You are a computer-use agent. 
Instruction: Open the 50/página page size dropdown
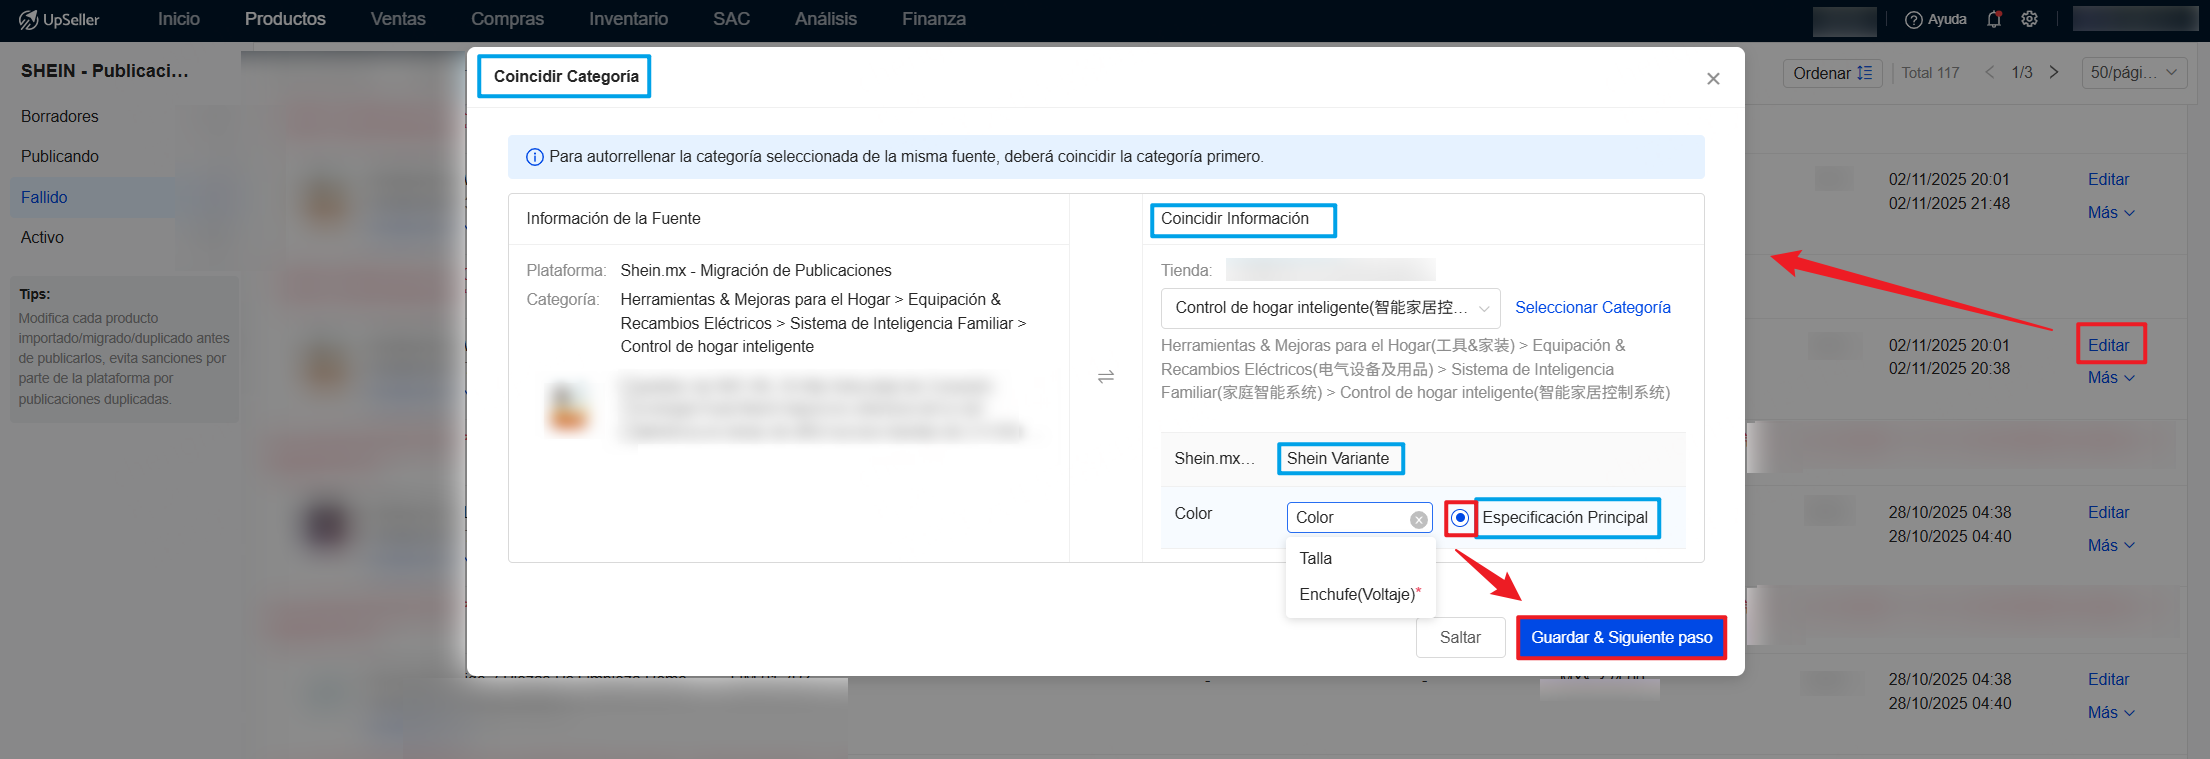point(2134,73)
